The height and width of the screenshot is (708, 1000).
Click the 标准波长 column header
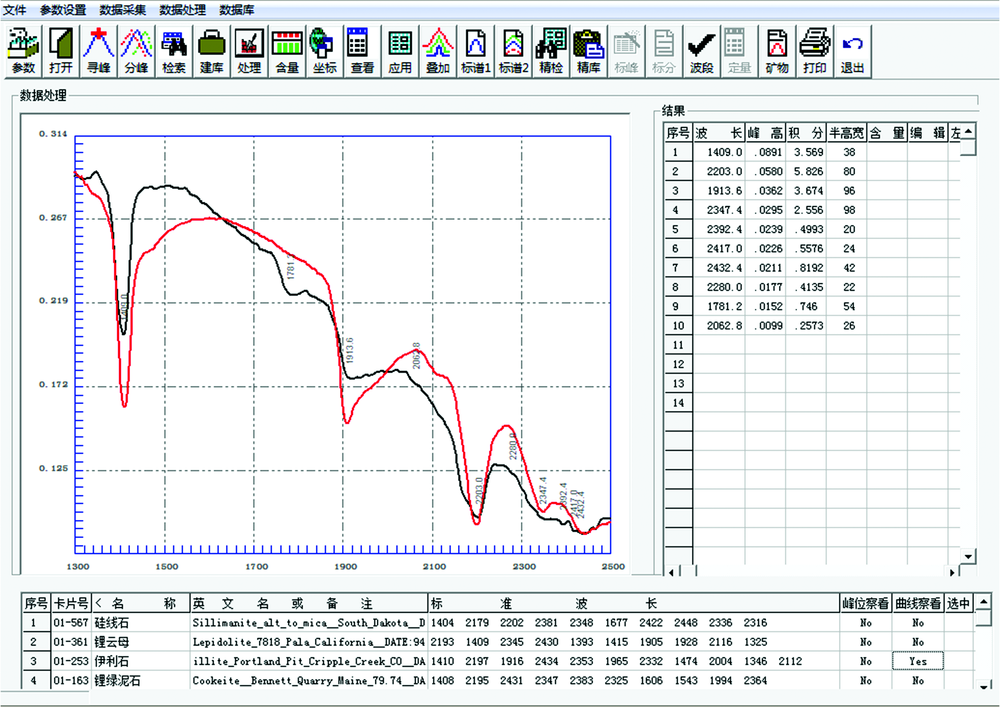point(630,603)
